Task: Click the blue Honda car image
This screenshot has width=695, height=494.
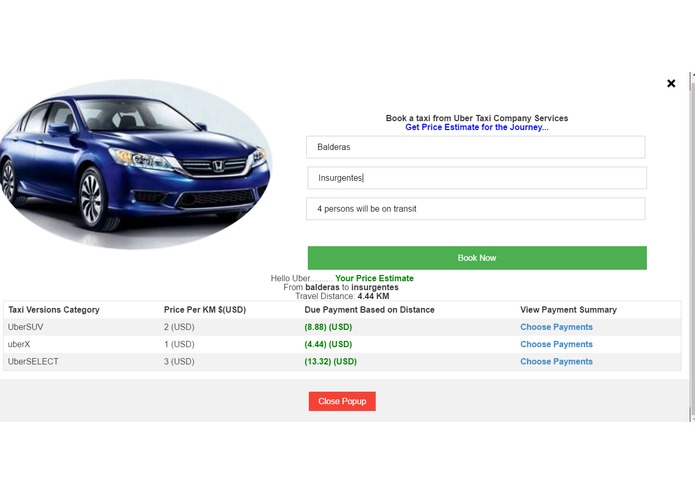Action: [x=134, y=164]
